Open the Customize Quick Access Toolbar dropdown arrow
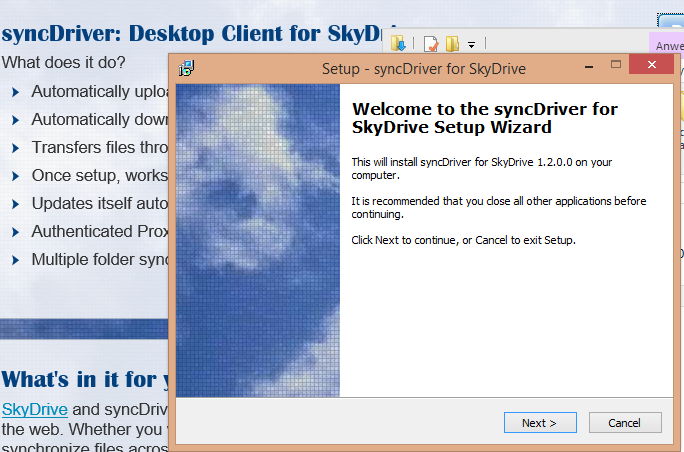684x452 pixels. (471, 45)
